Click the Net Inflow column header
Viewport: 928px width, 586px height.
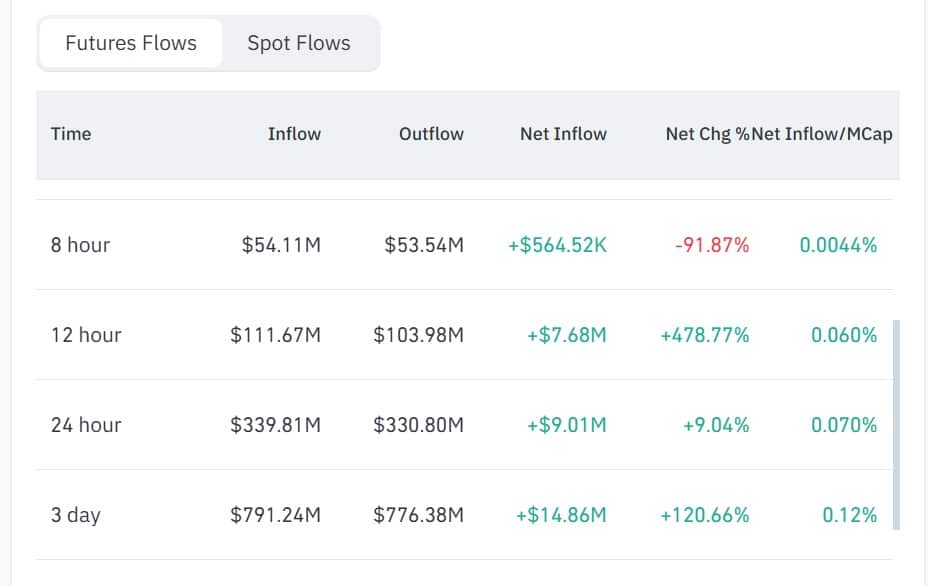coord(563,134)
